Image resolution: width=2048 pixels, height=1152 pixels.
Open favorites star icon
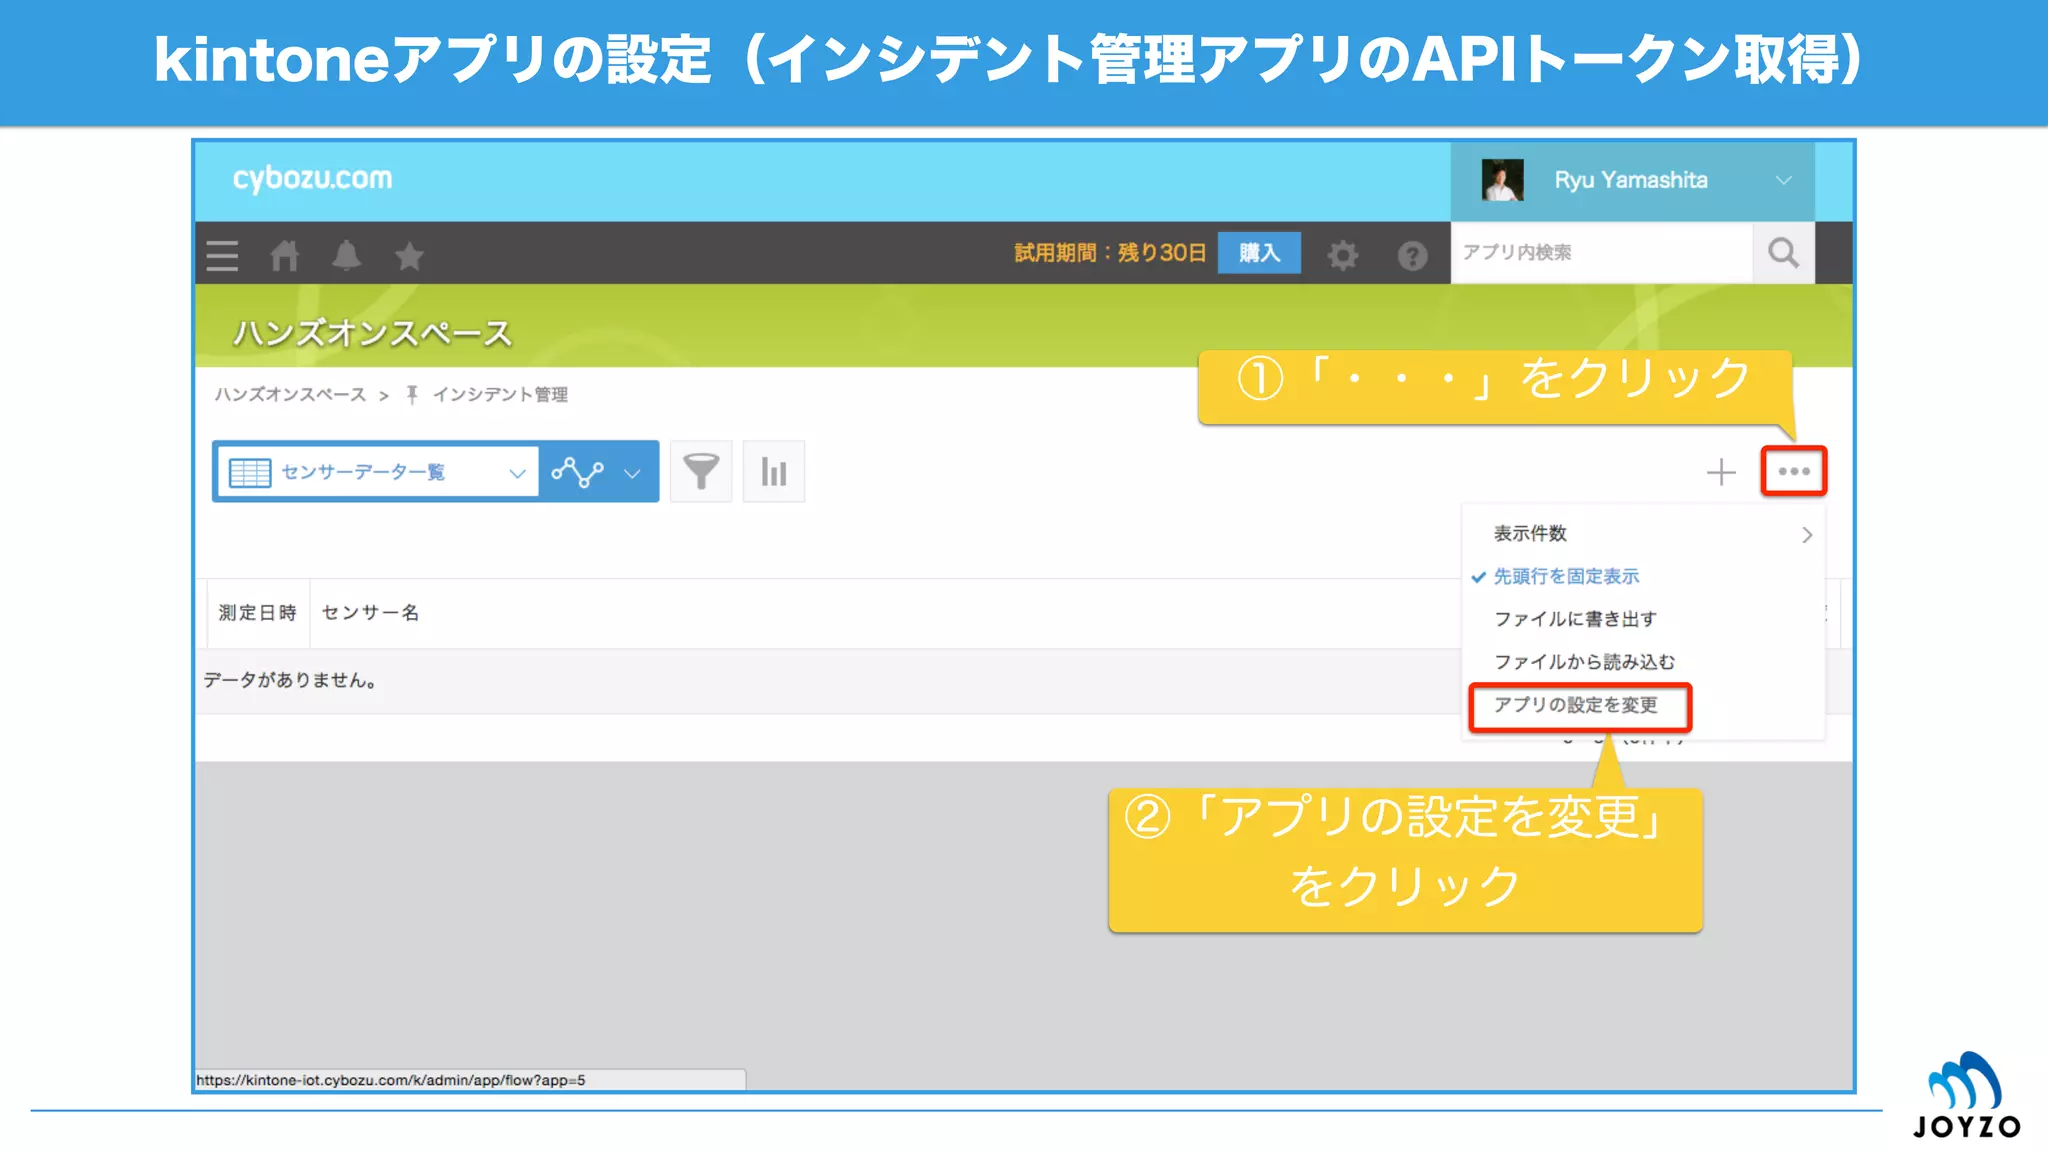pyautogui.click(x=409, y=256)
